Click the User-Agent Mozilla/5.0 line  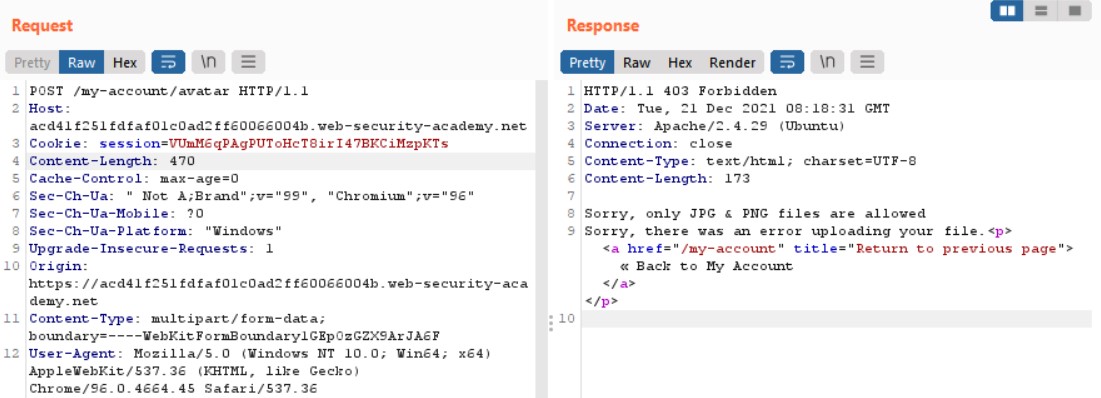[x=260, y=354]
